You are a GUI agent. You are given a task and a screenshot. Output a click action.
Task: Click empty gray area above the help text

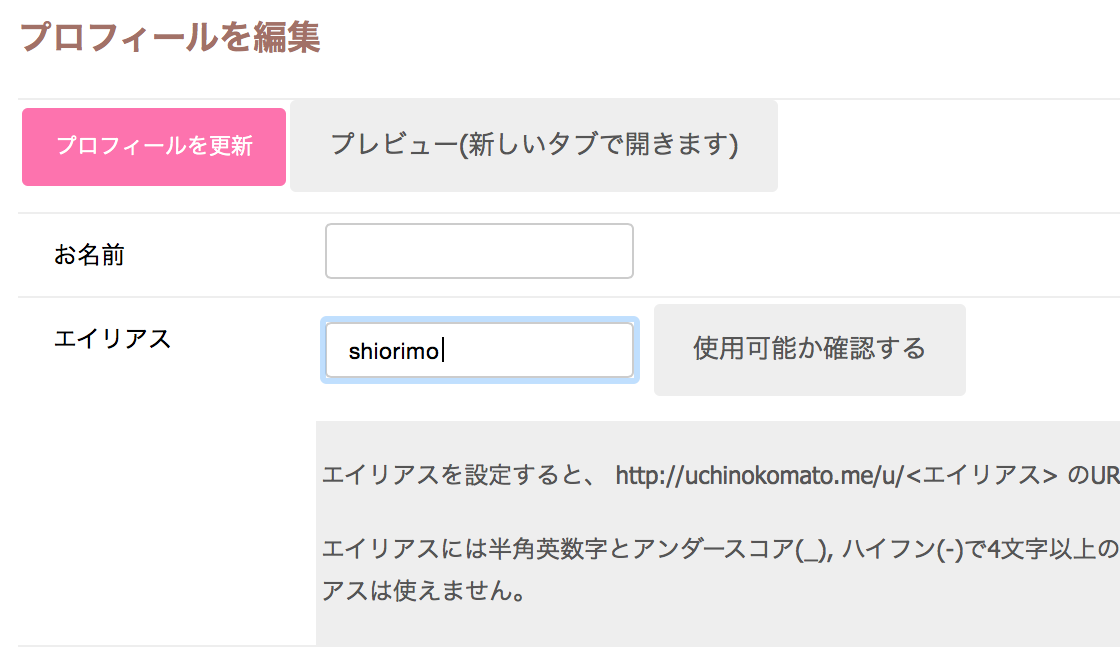click(700, 438)
